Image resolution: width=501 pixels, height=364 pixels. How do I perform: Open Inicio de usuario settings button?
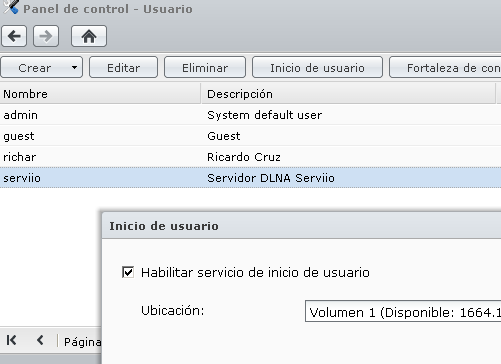point(317,68)
